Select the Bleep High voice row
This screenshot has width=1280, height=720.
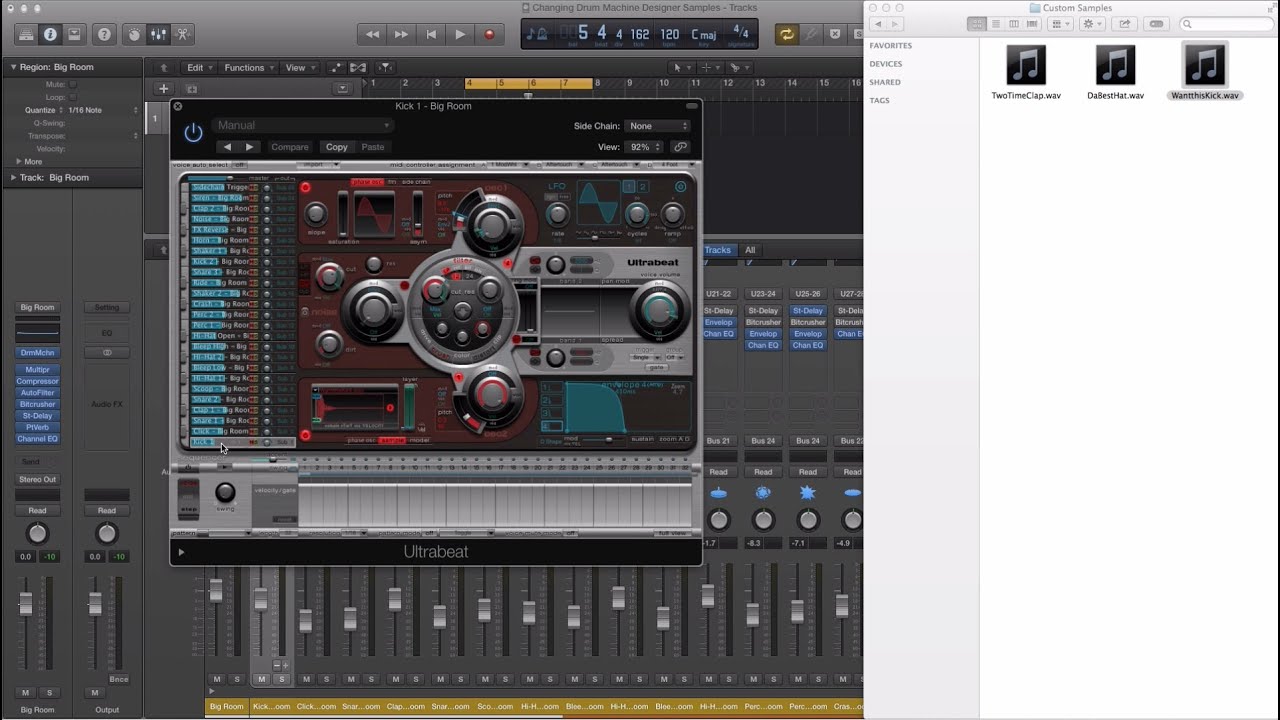[220, 346]
